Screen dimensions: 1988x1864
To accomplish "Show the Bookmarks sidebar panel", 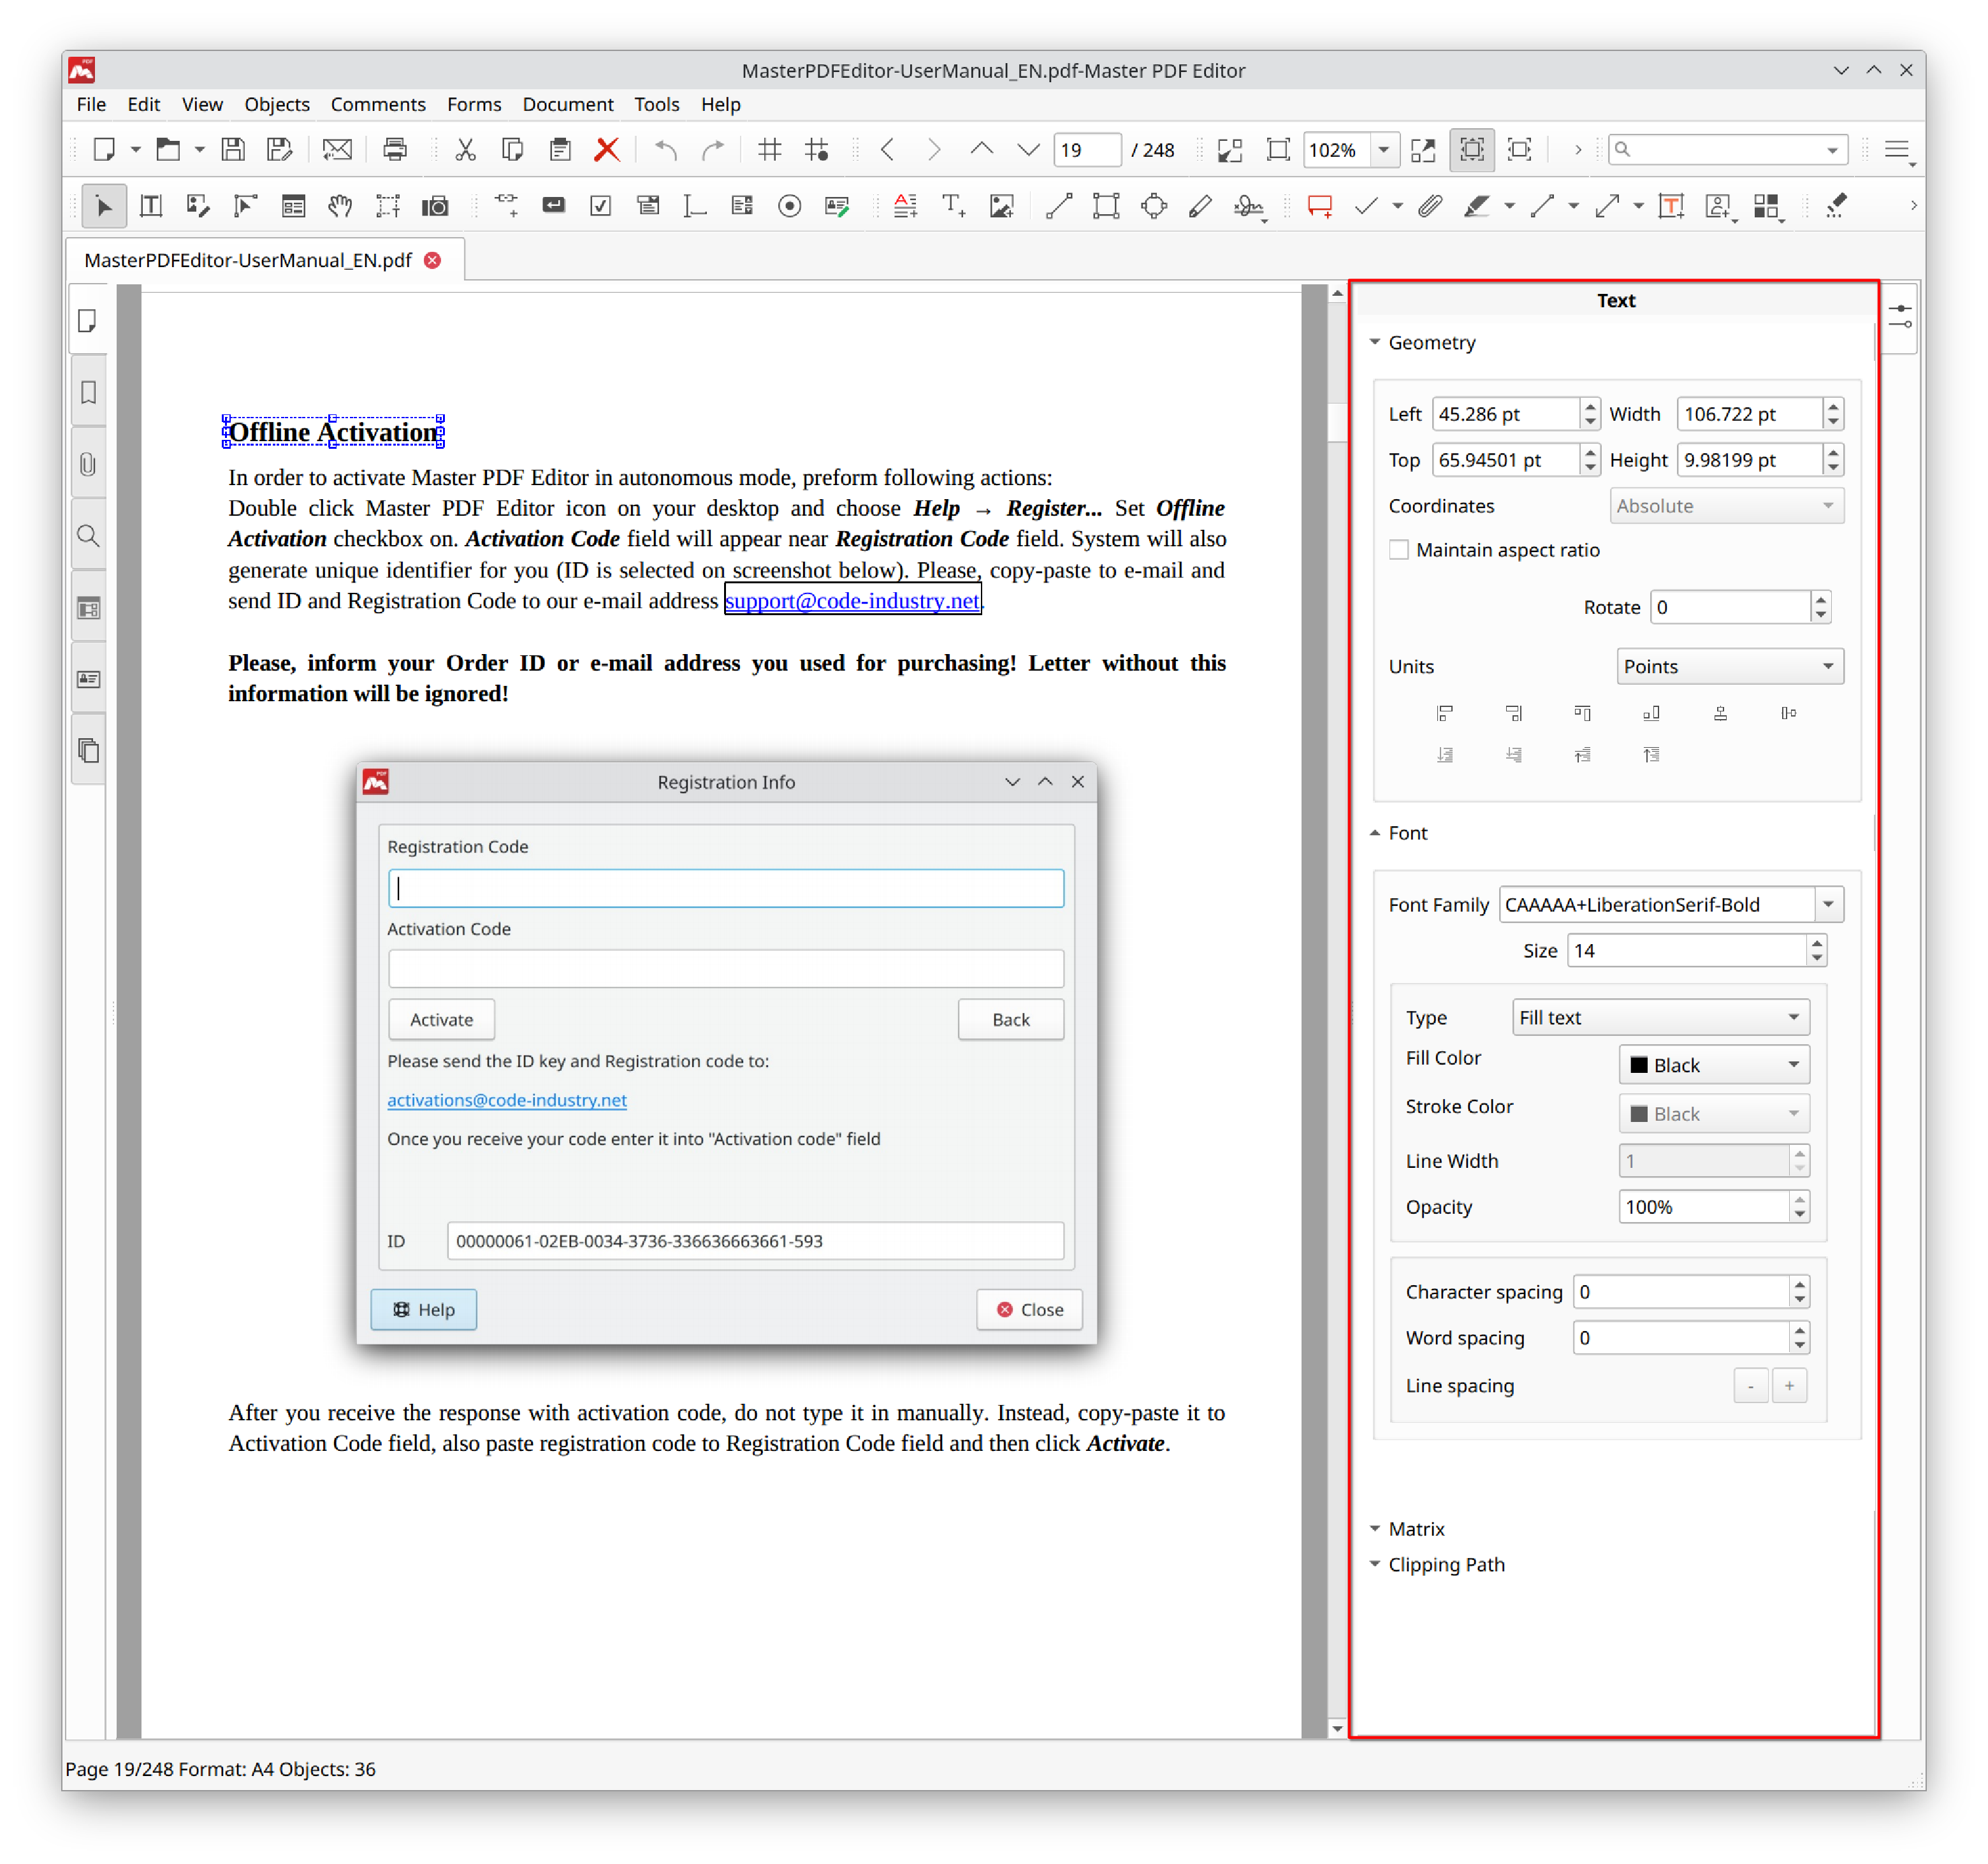I will pos(88,392).
